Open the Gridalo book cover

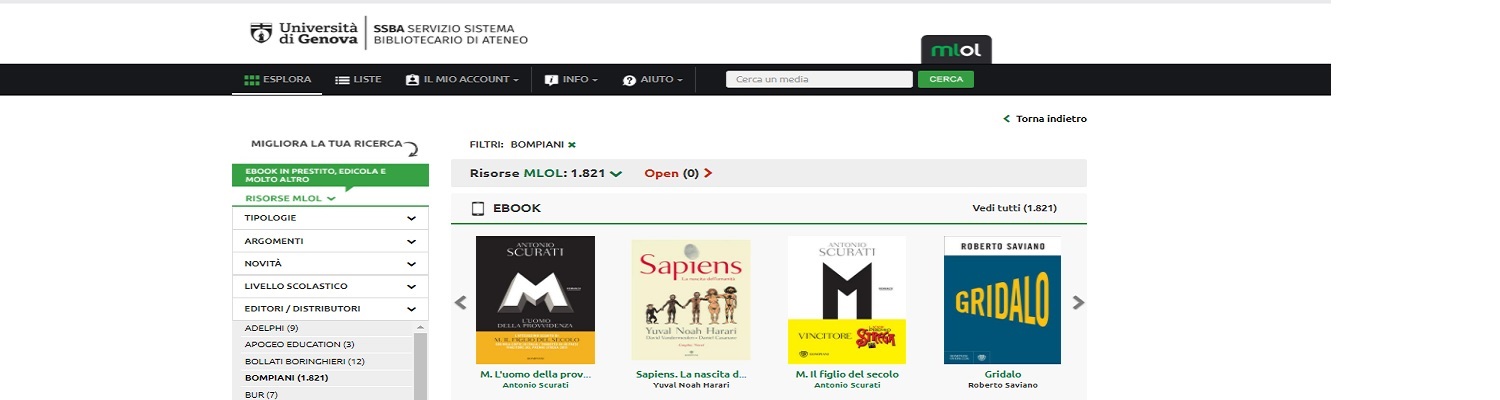pos(1003,300)
